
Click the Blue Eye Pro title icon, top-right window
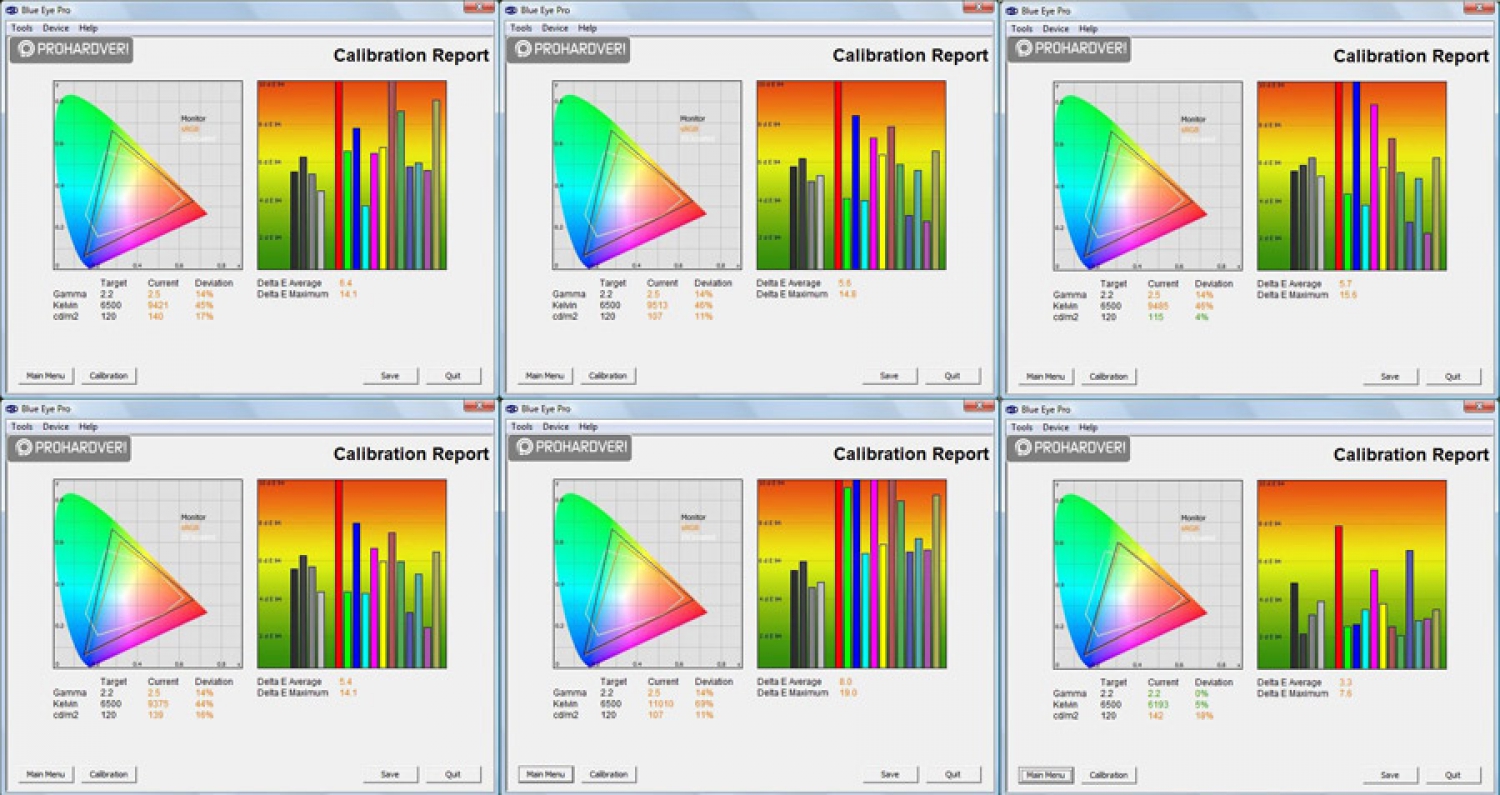[1012, 10]
